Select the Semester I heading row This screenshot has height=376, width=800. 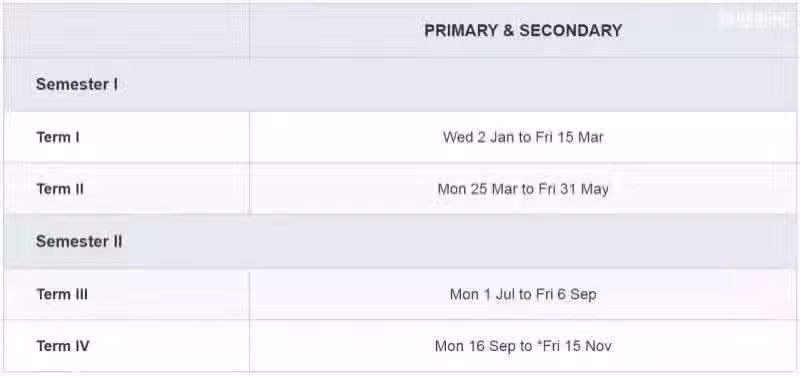coord(400,85)
